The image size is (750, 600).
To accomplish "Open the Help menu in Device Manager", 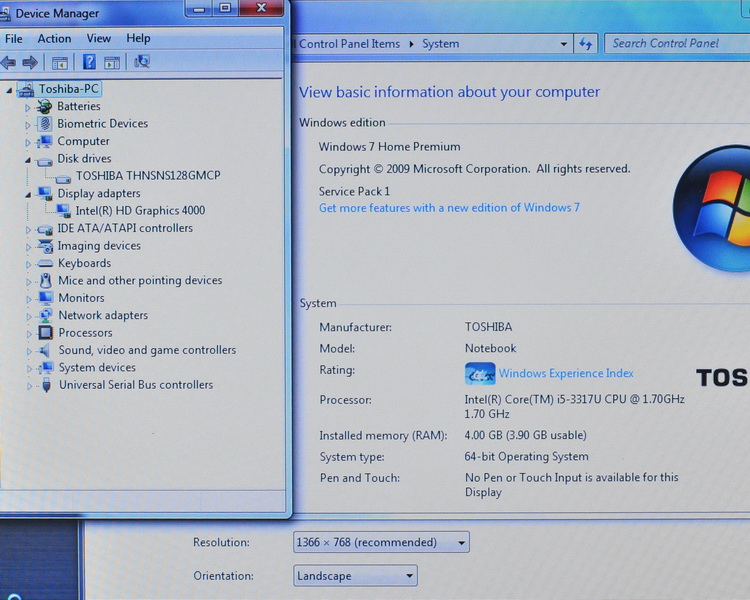I will coord(138,38).
